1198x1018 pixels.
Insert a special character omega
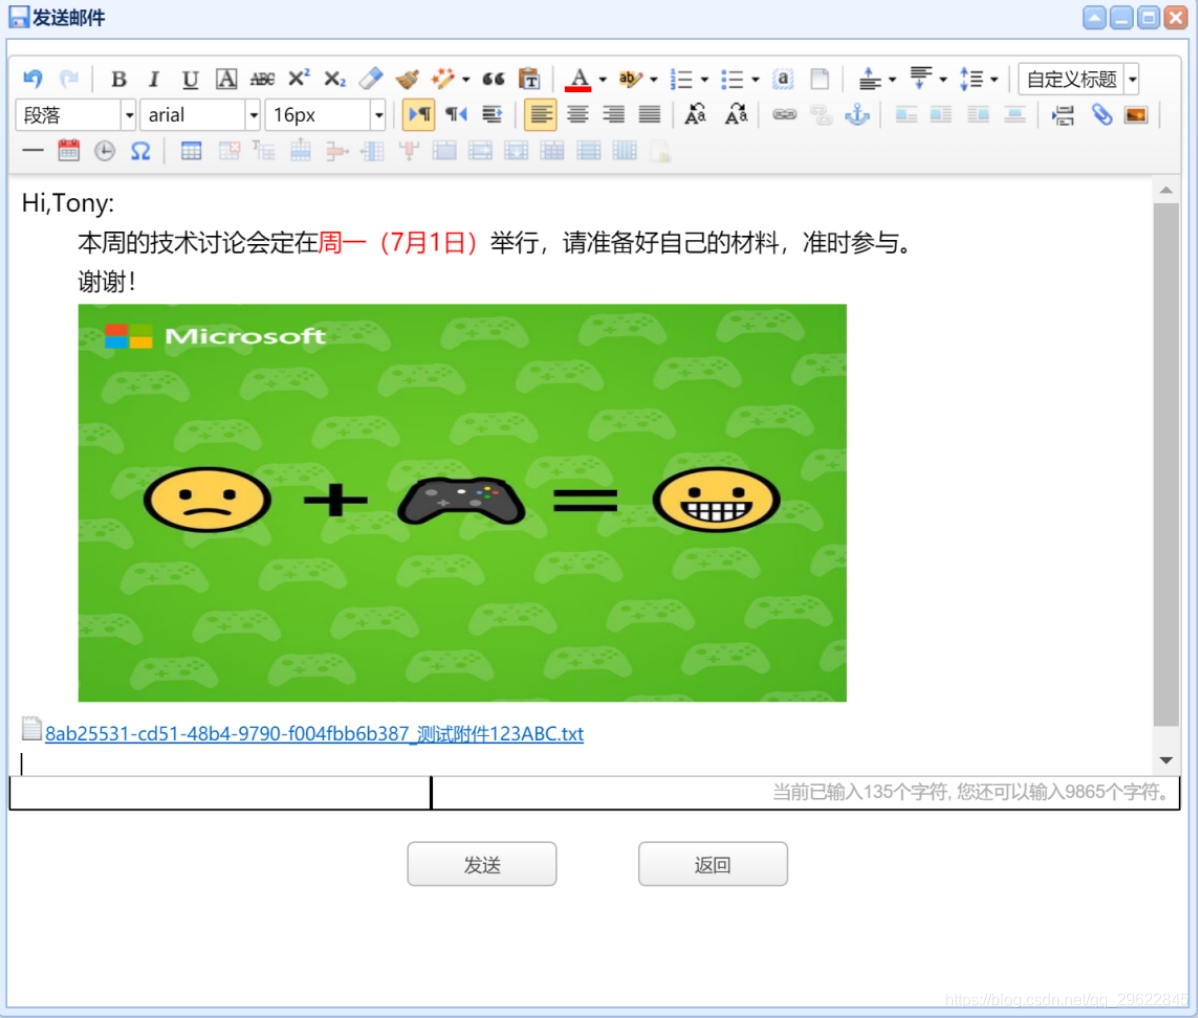point(141,151)
